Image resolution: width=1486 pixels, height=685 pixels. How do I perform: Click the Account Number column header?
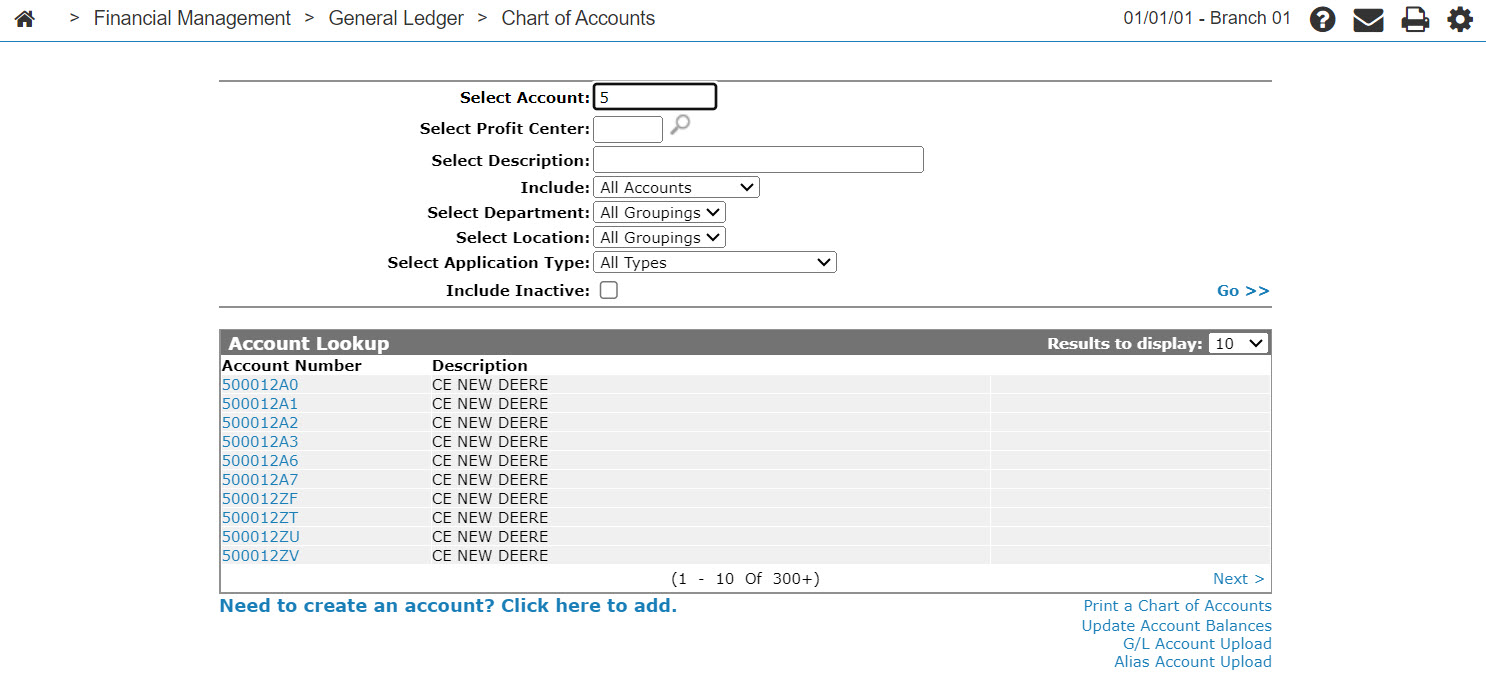(x=292, y=366)
